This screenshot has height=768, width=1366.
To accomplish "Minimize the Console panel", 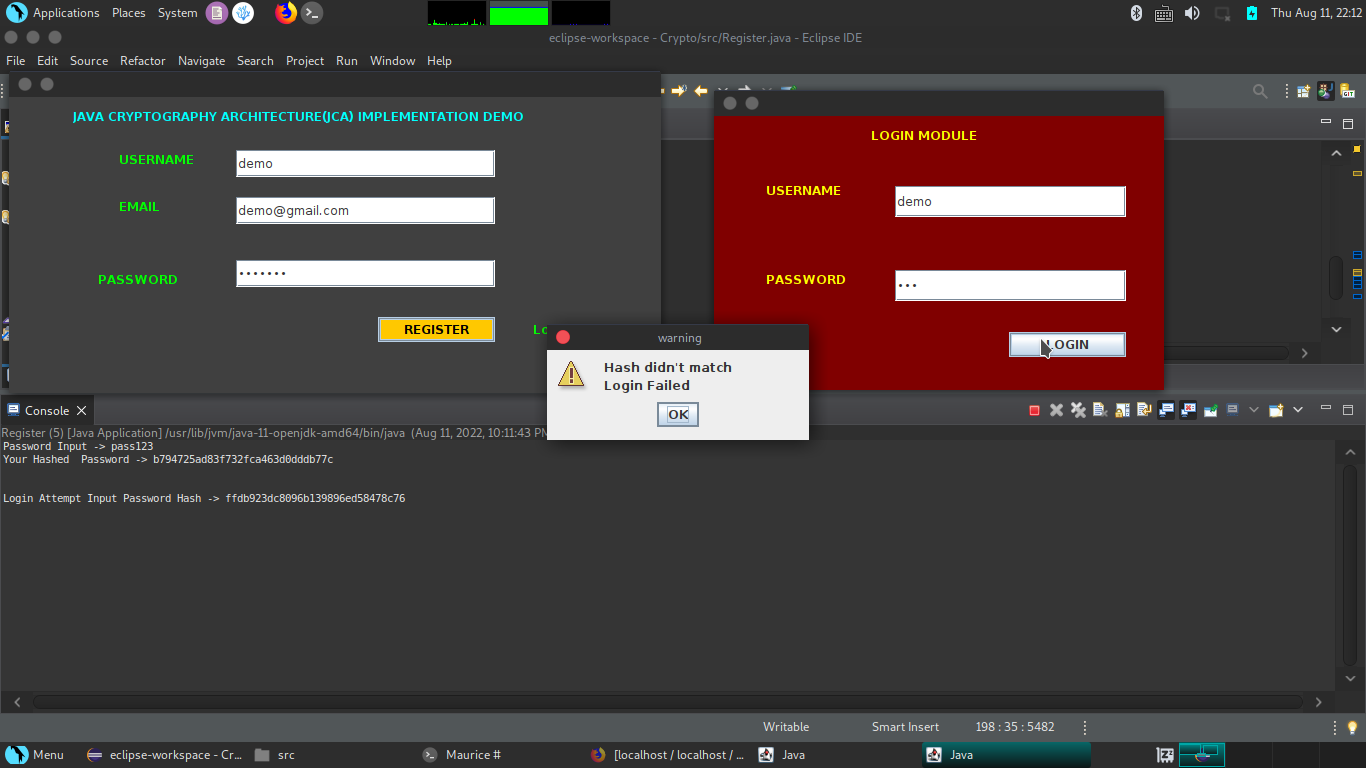I will [1326, 408].
